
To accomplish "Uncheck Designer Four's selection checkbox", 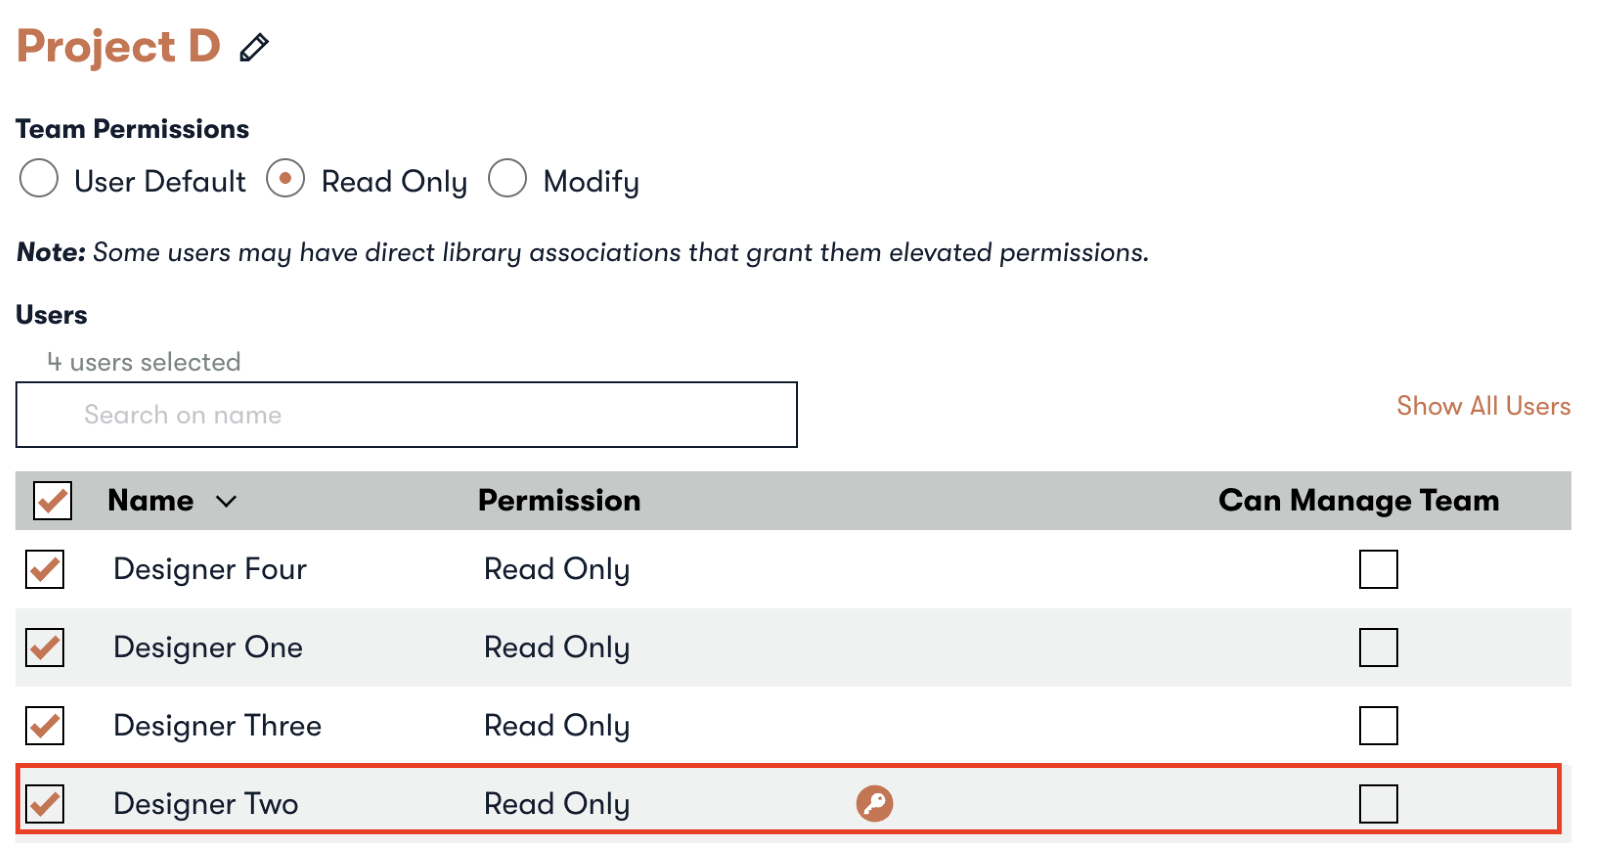I will tap(45, 569).
